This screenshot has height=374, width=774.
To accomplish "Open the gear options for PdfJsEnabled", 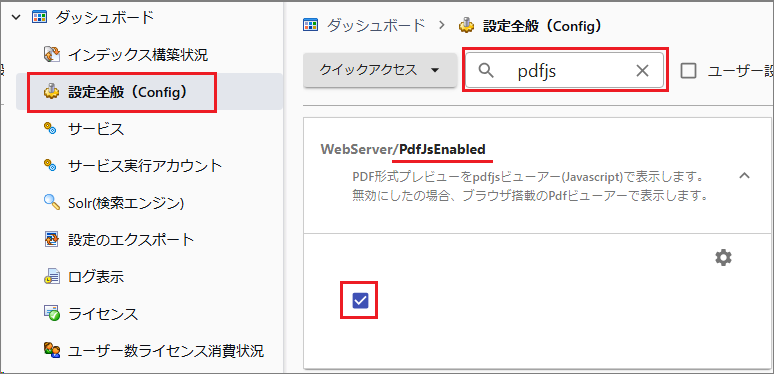I will (723, 257).
